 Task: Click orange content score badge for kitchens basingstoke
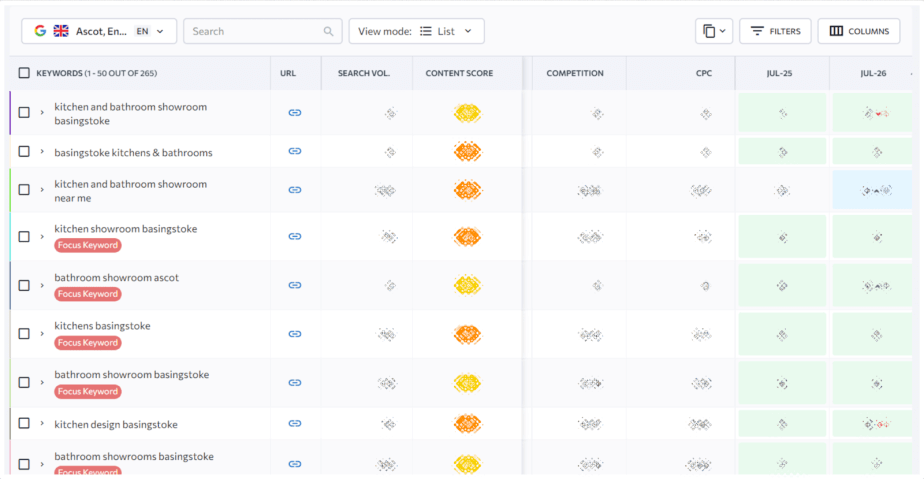(467, 334)
